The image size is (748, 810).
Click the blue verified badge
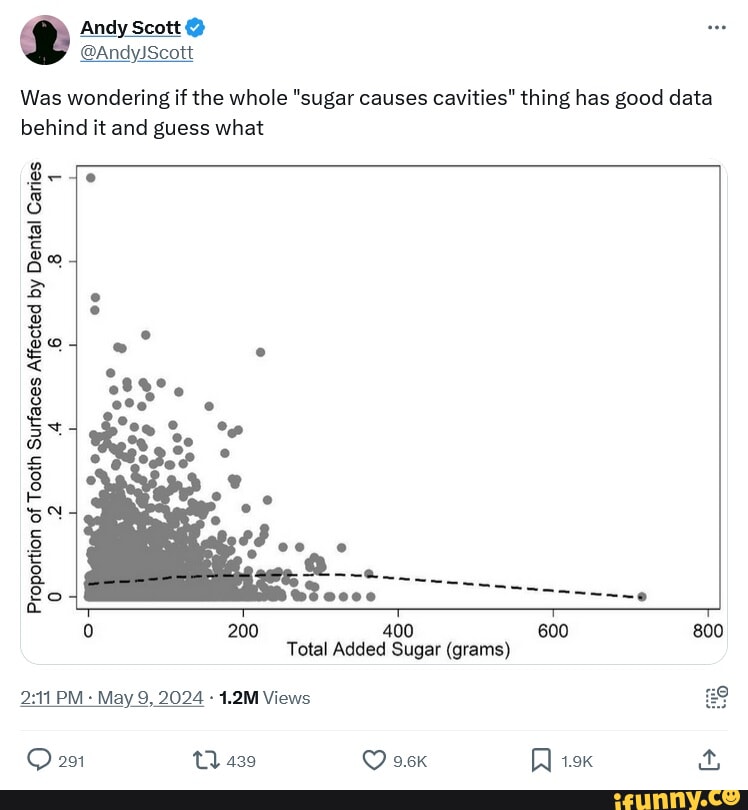pos(196,29)
